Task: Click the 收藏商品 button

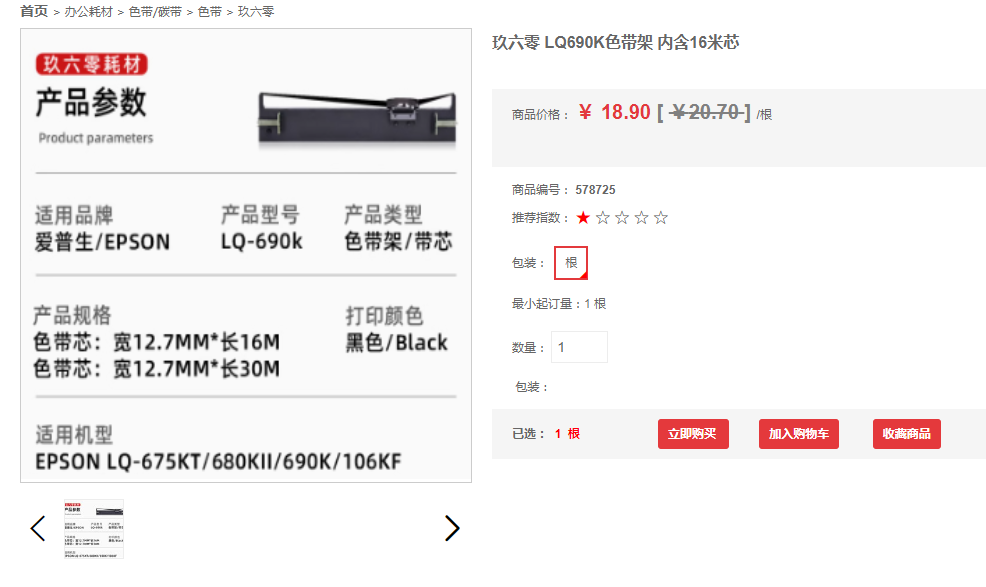Action: [x=907, y=434]
